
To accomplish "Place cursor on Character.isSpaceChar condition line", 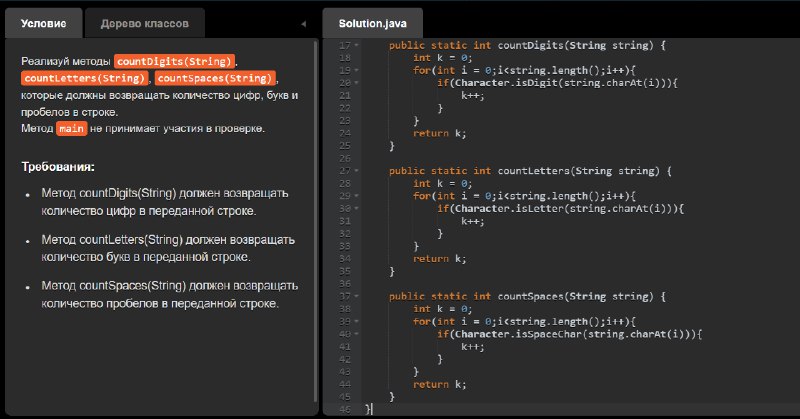I will [569, 334].
